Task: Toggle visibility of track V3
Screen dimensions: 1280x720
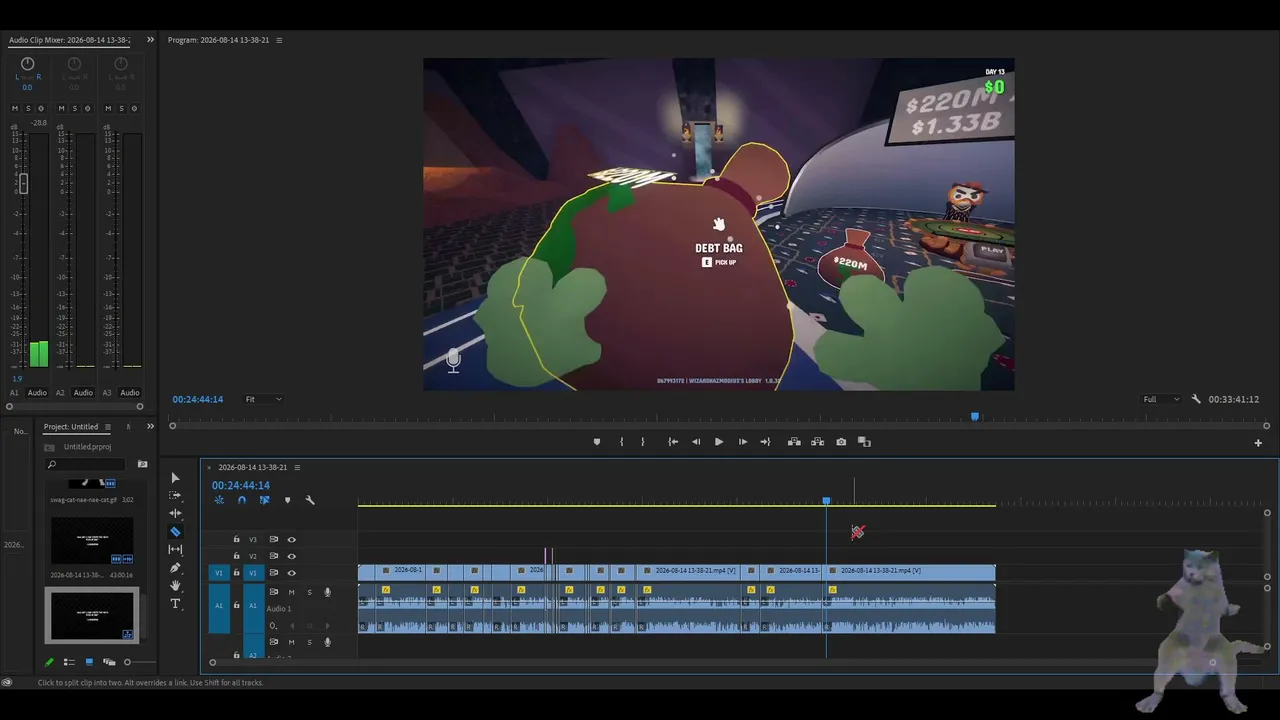Action: pyautogui.click(x=292, y=539)
